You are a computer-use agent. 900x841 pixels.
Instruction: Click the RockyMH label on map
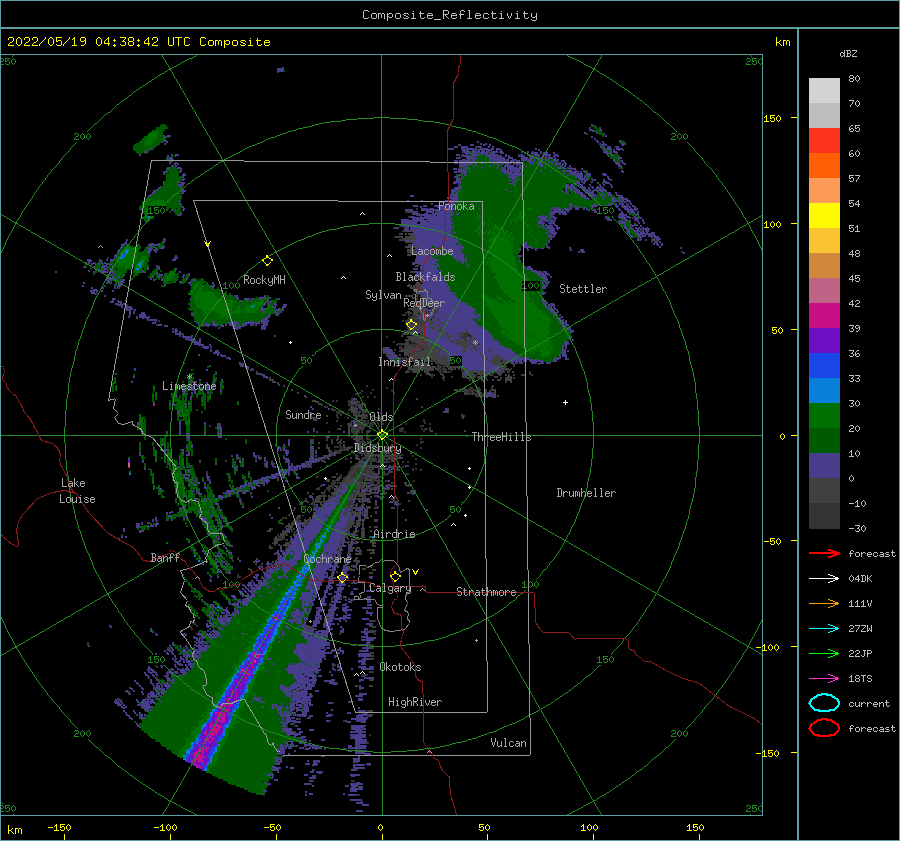point(264,280)
